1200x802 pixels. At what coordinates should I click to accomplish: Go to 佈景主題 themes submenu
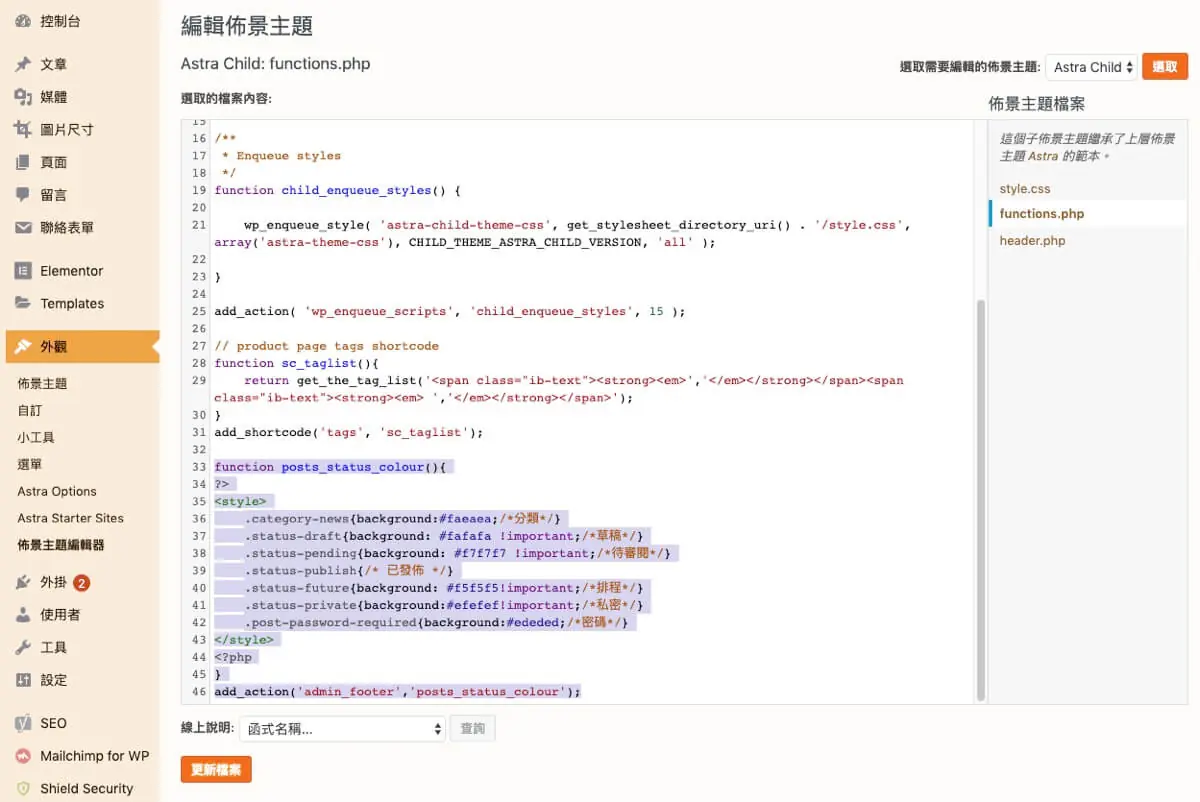coord(42,384)
